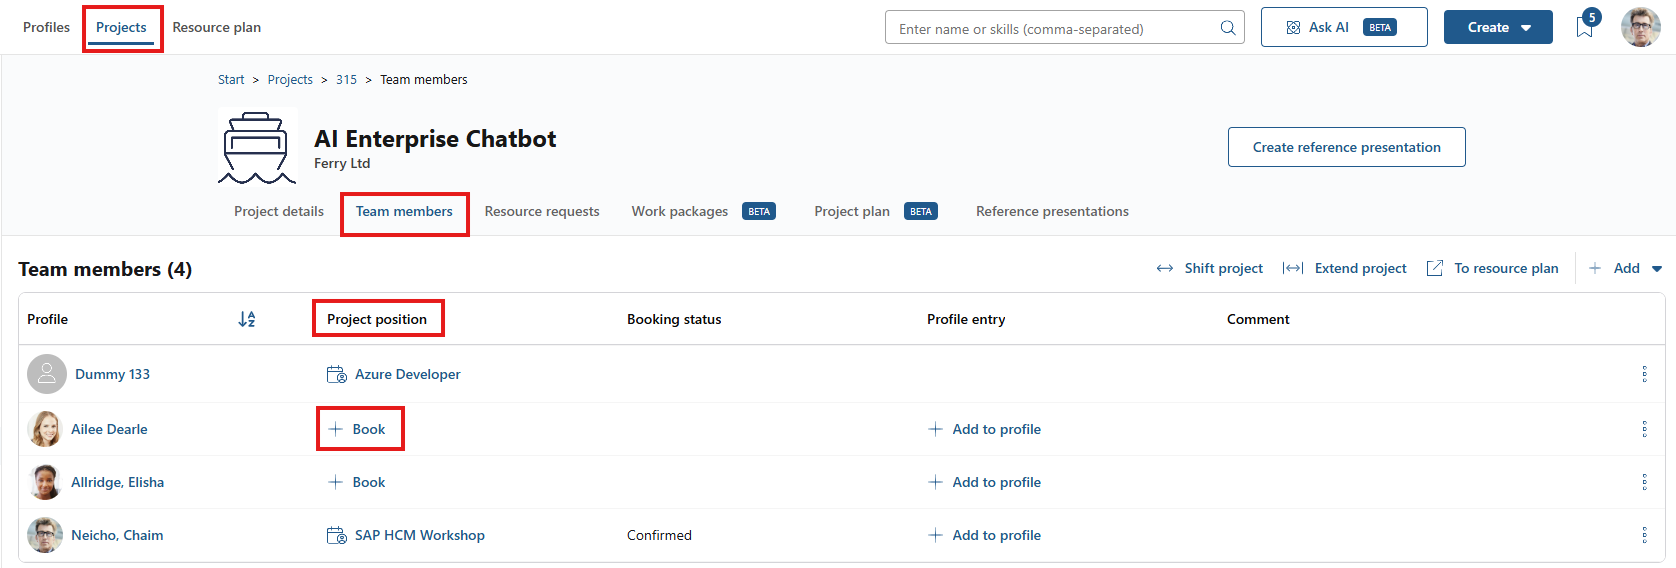Open the Neicho, Chaim profile
Image resolution: width=1676 pixels, height=568 pixels.
117,535
